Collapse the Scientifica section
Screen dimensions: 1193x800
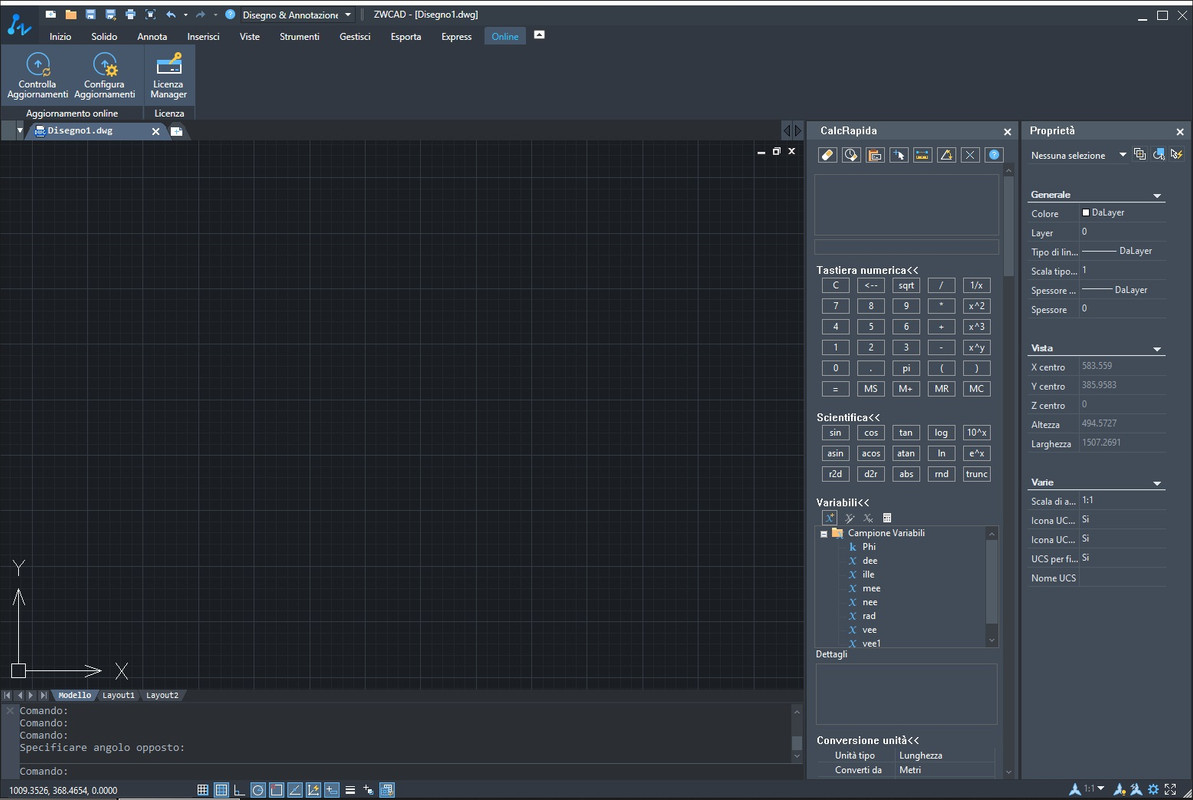tap(848, 417)
